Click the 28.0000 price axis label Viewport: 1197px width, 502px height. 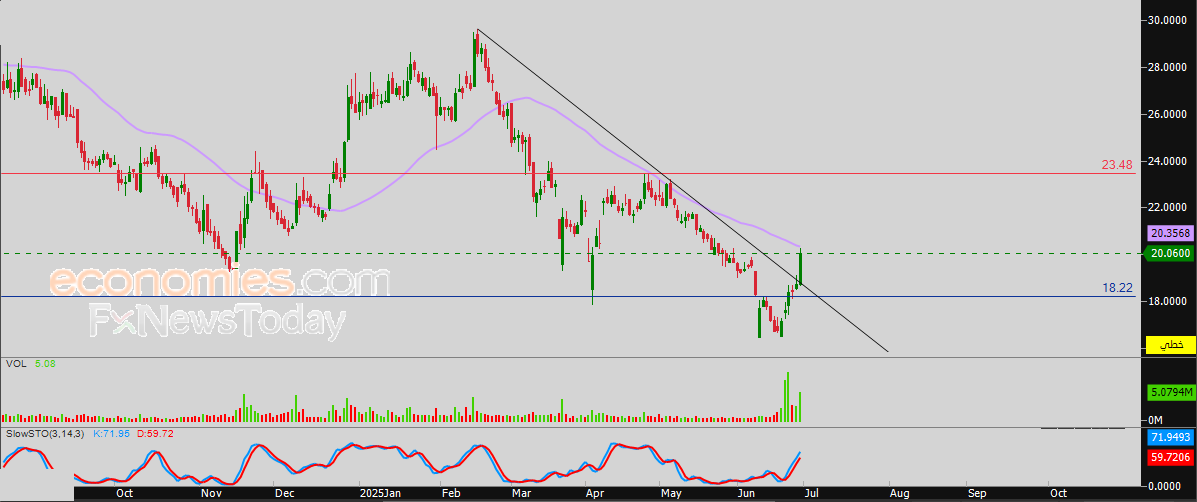tap(1166, 68)
